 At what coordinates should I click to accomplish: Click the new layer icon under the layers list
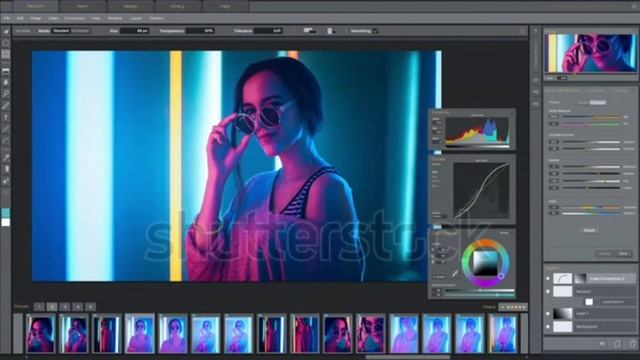(617, 344)
